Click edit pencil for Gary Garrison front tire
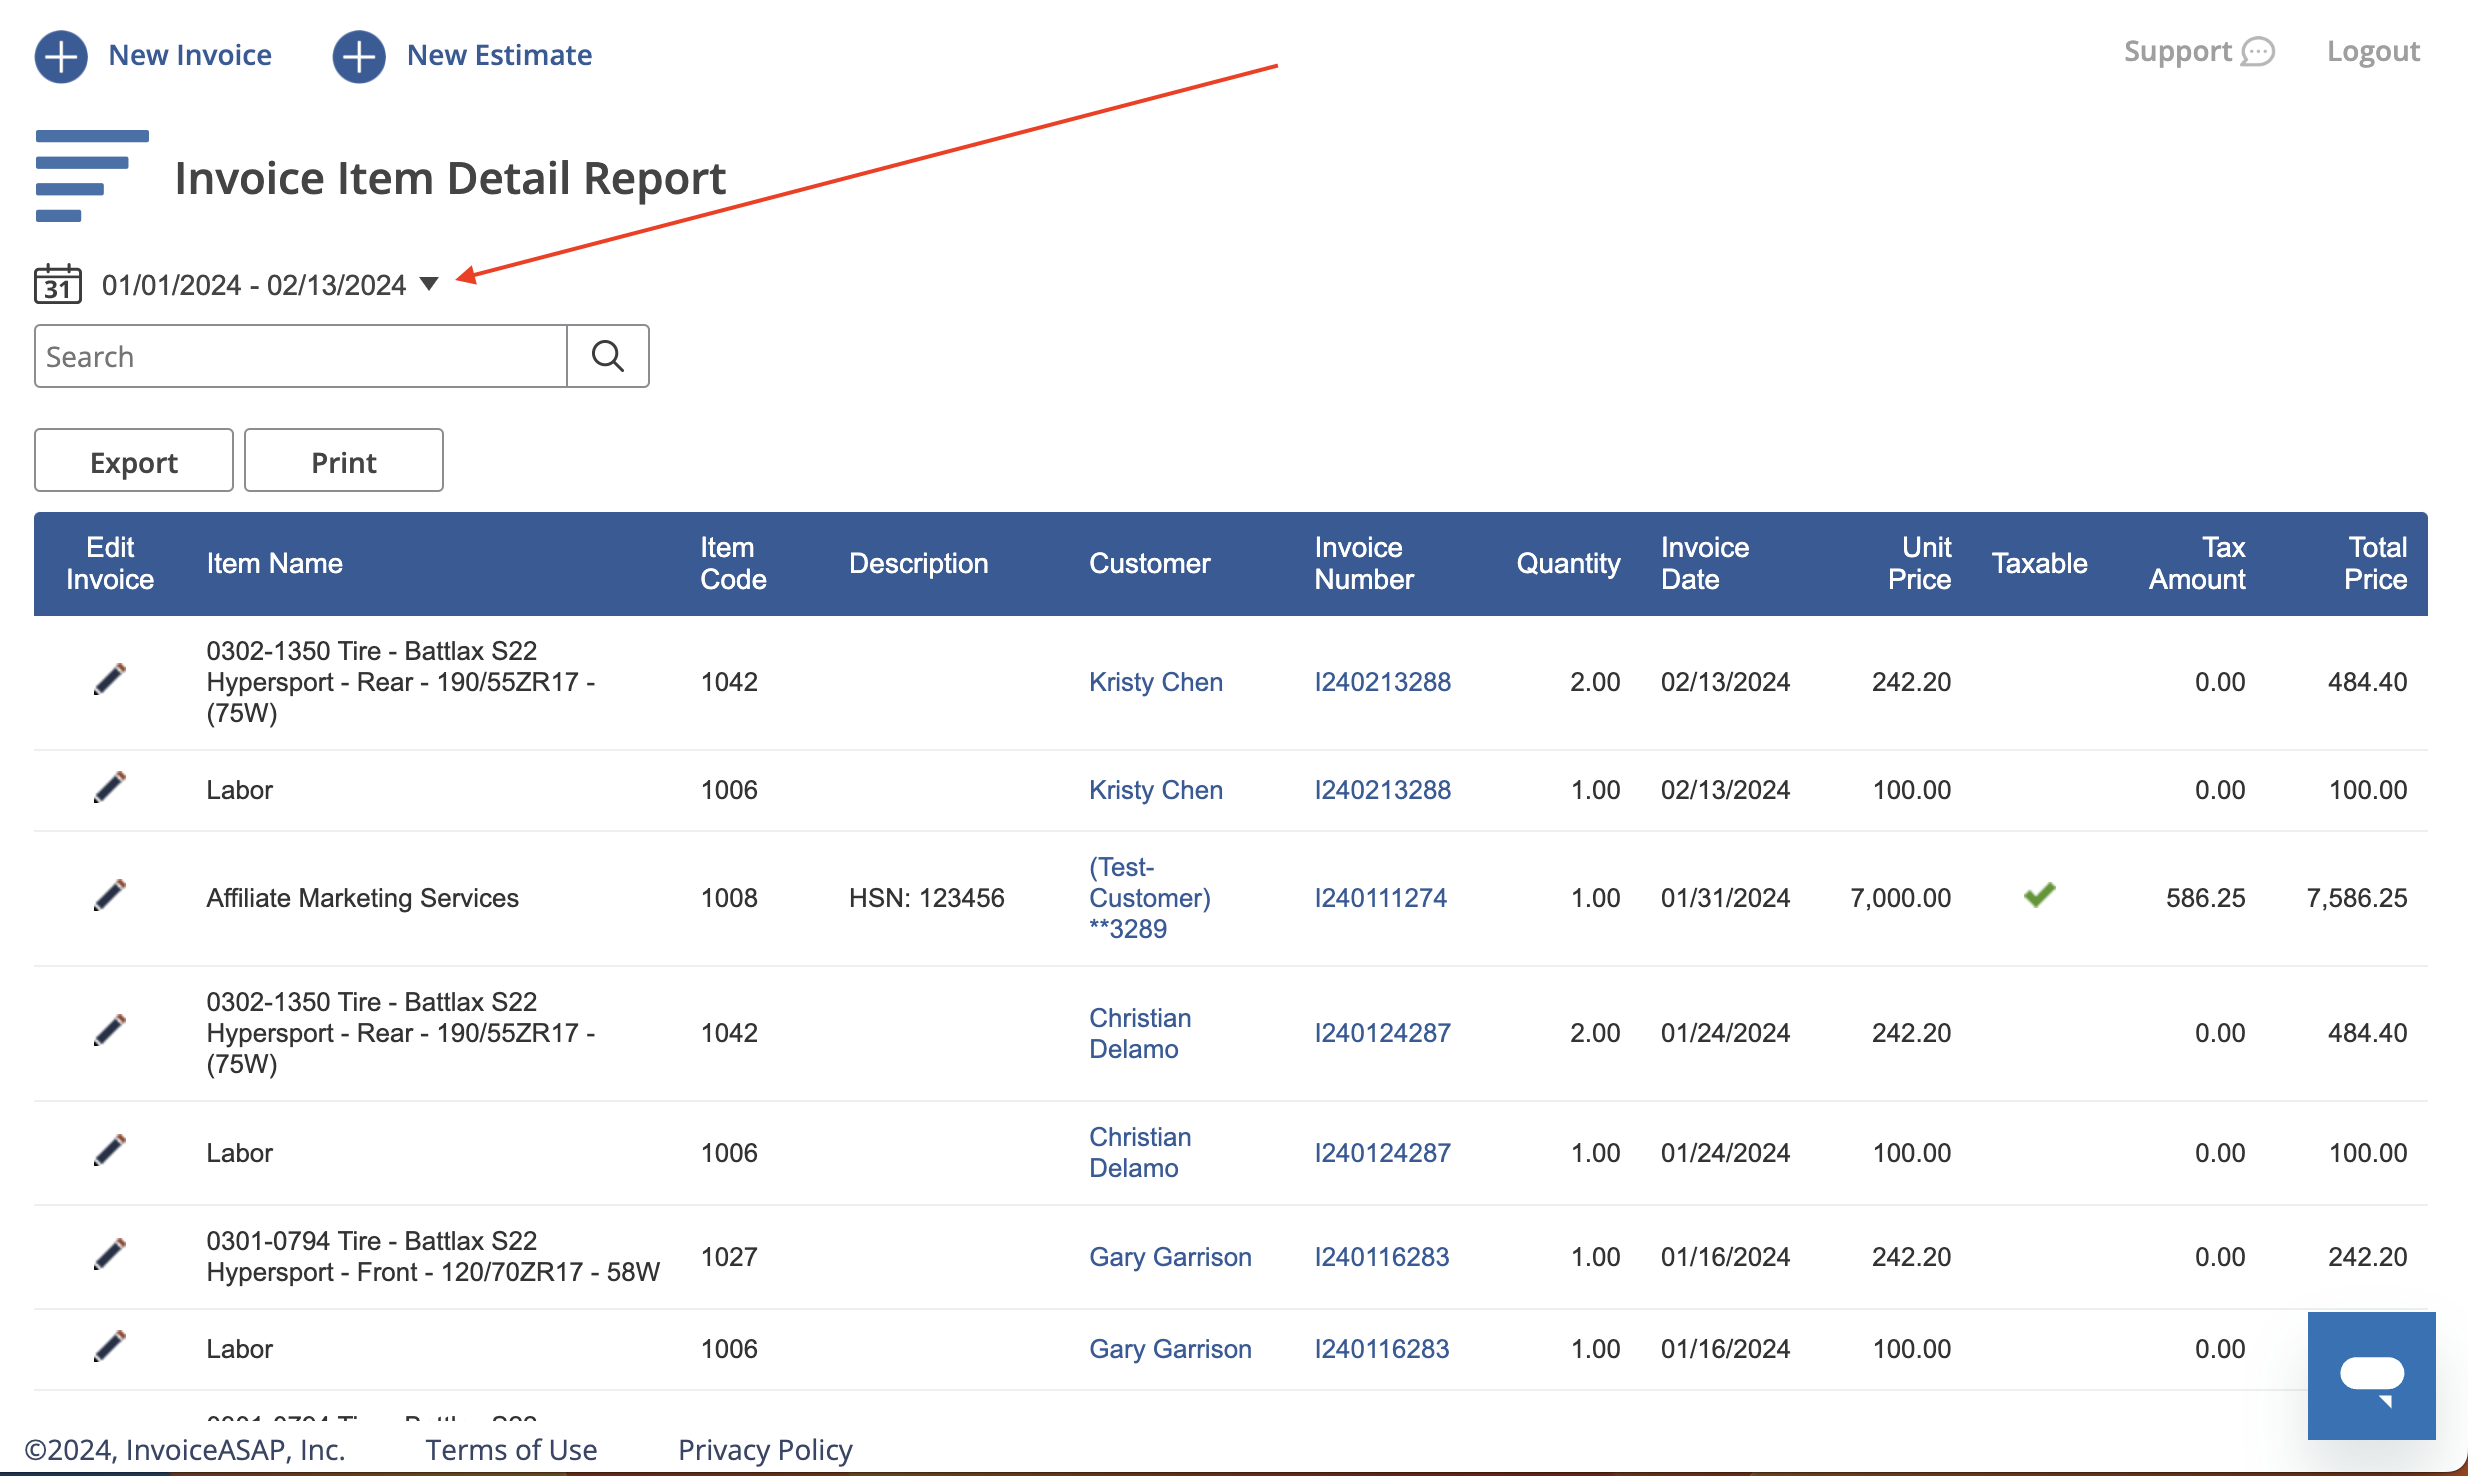Viewport: 2468px width, 1476px height. pos(109,1255)
